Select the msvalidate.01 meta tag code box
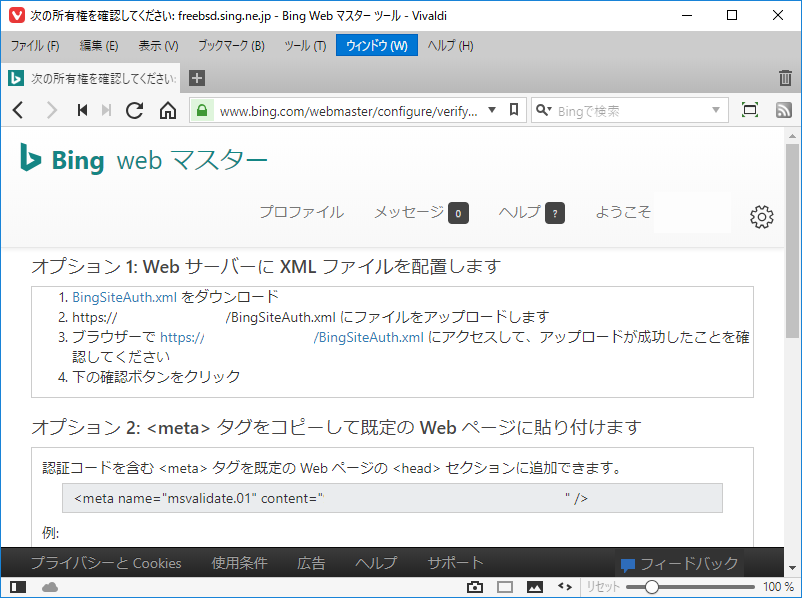The image size is (802, 598). pyautogui.click(x=392, y=498)
